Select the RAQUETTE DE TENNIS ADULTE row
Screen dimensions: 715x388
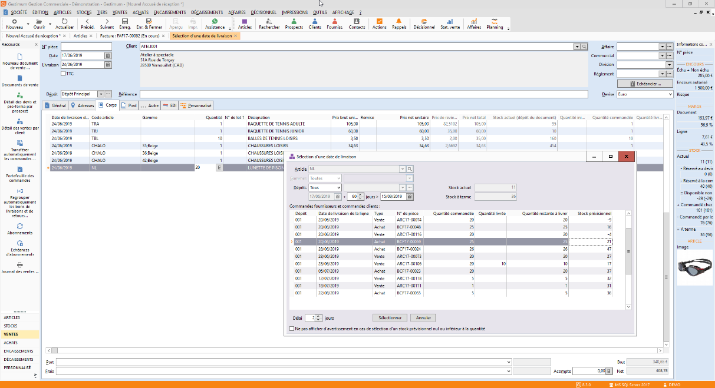pos(356,124)
